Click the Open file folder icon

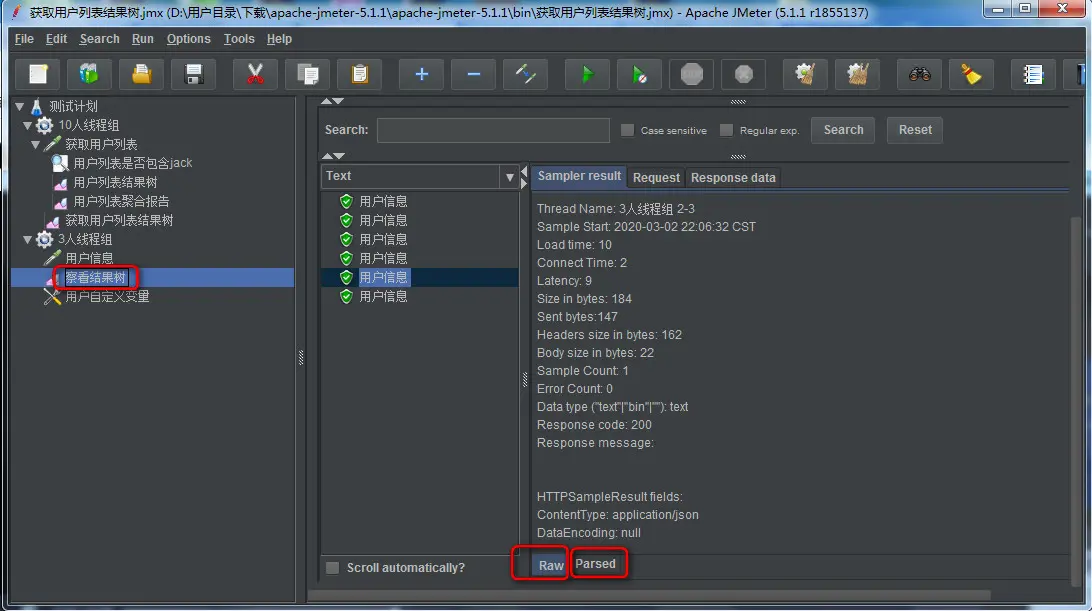click(x=141, y=74)
